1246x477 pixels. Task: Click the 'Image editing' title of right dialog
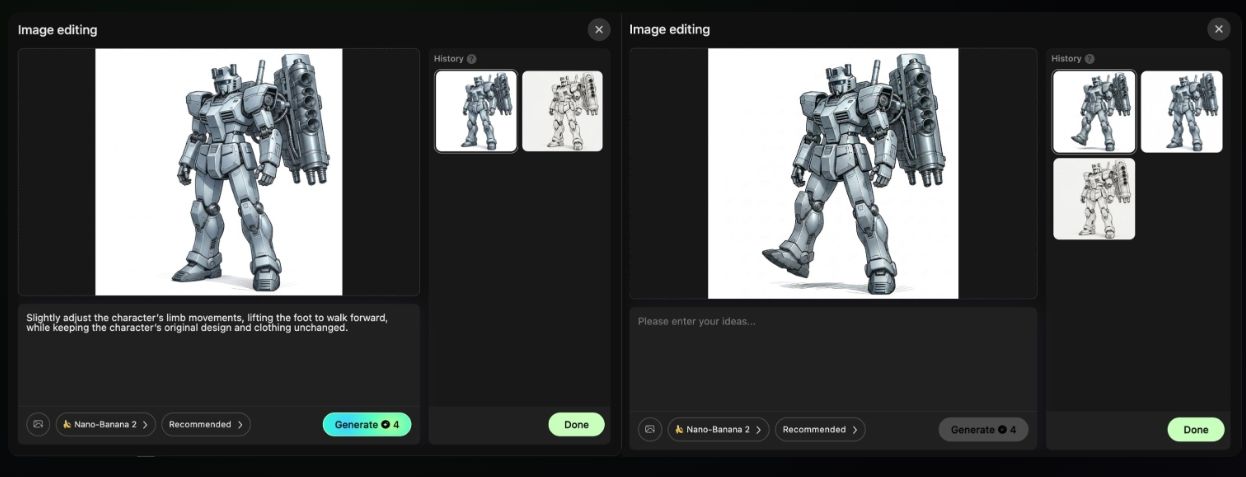point(670,30)
